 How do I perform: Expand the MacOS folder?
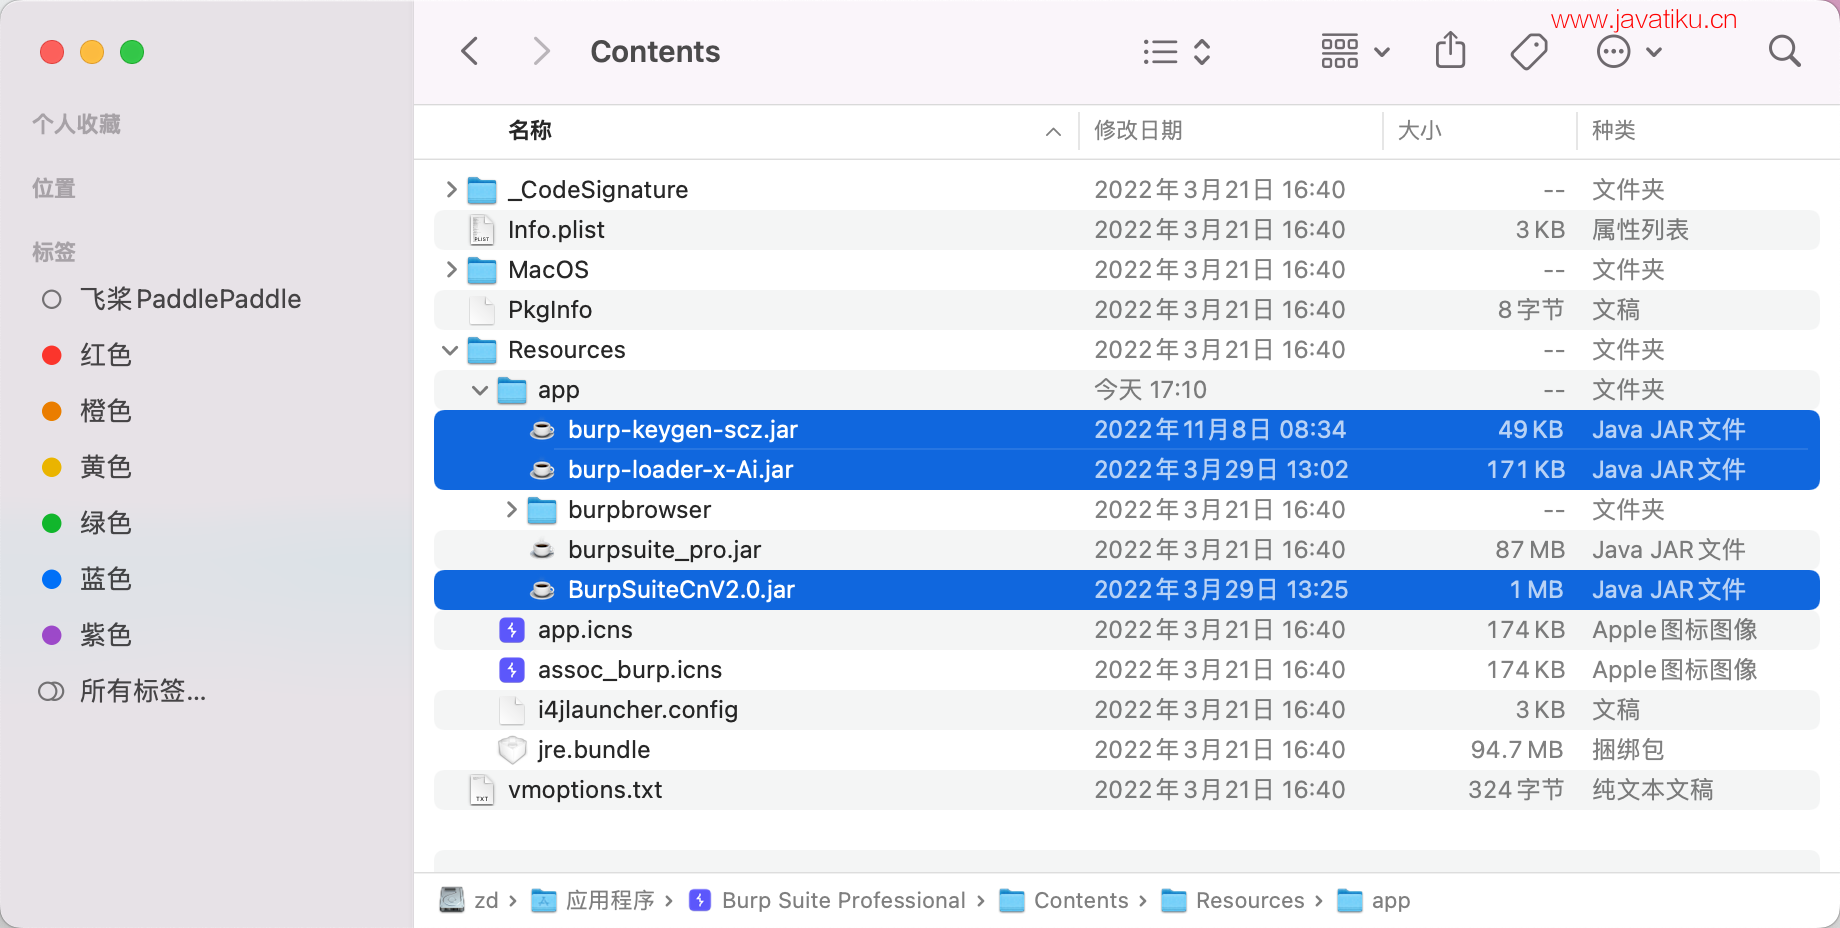(x=451, y=269)
